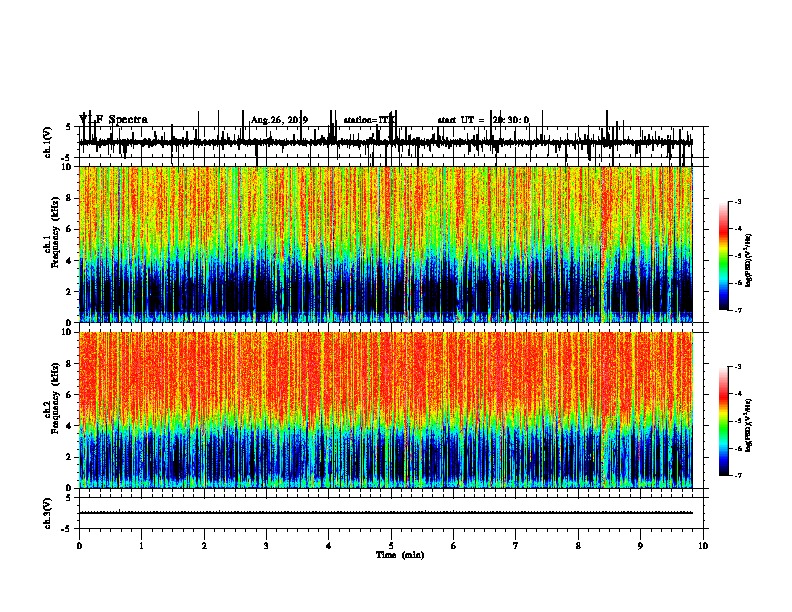The image size is (792, 612).
Task: Click the "station=" label in the header
Action: point(361,120)
